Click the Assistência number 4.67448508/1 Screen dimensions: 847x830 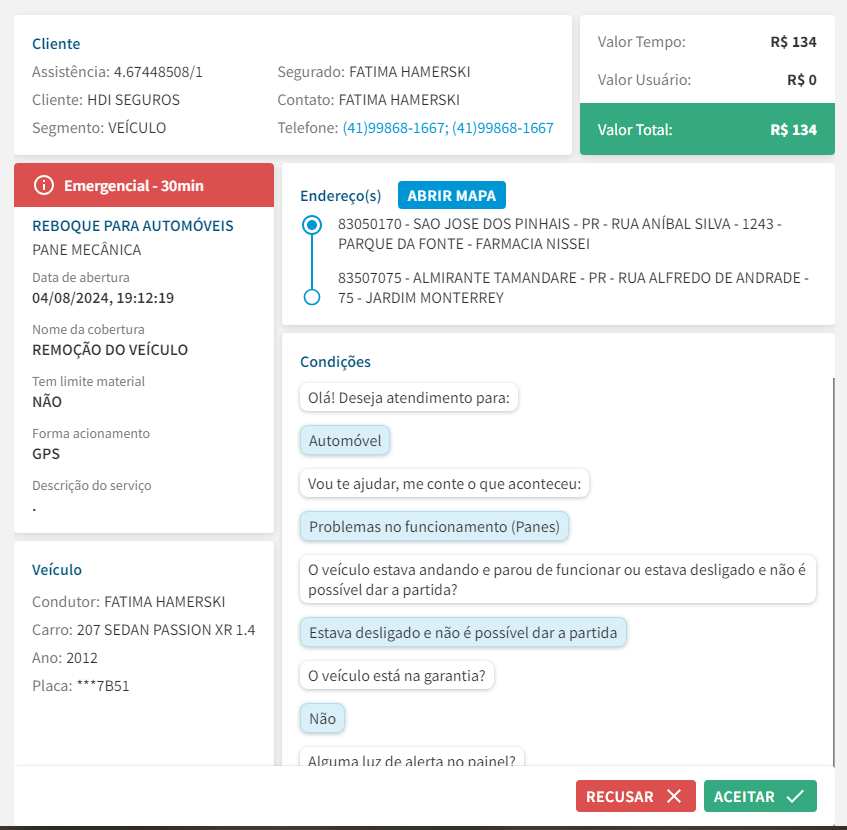[158, 72]
